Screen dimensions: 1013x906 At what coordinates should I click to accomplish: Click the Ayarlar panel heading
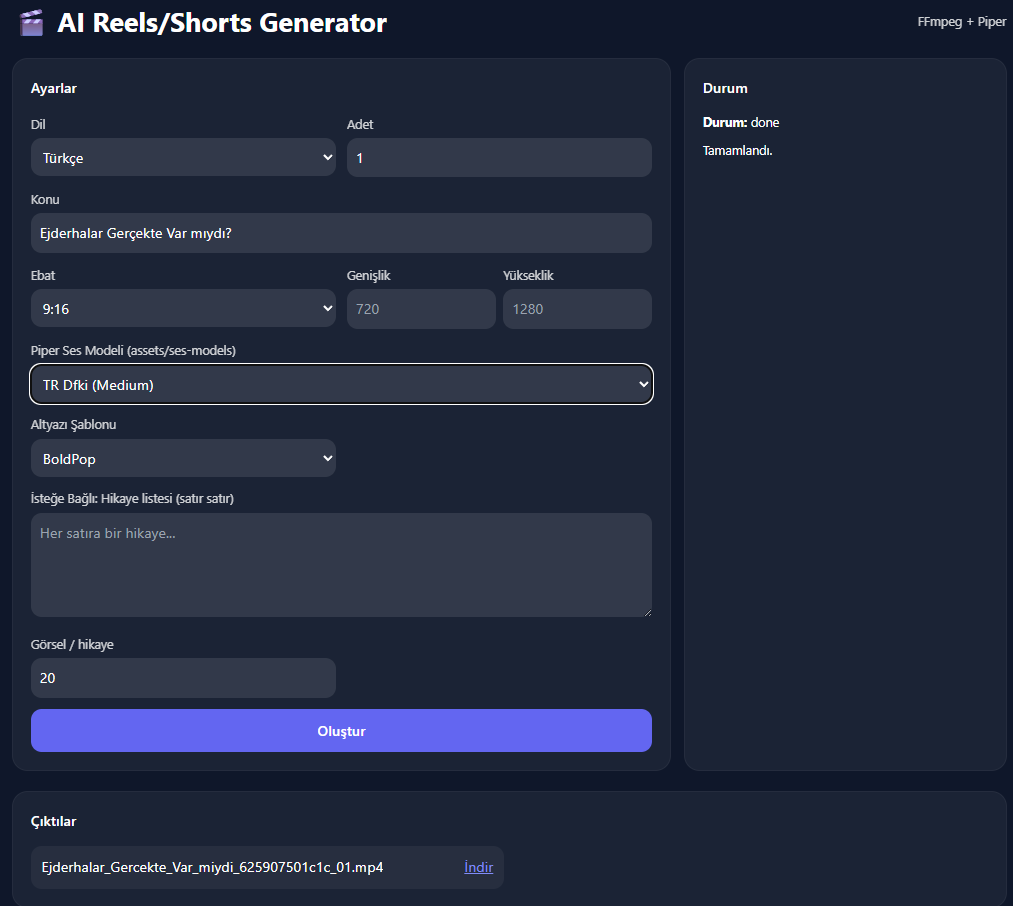(x=54, y=88)
